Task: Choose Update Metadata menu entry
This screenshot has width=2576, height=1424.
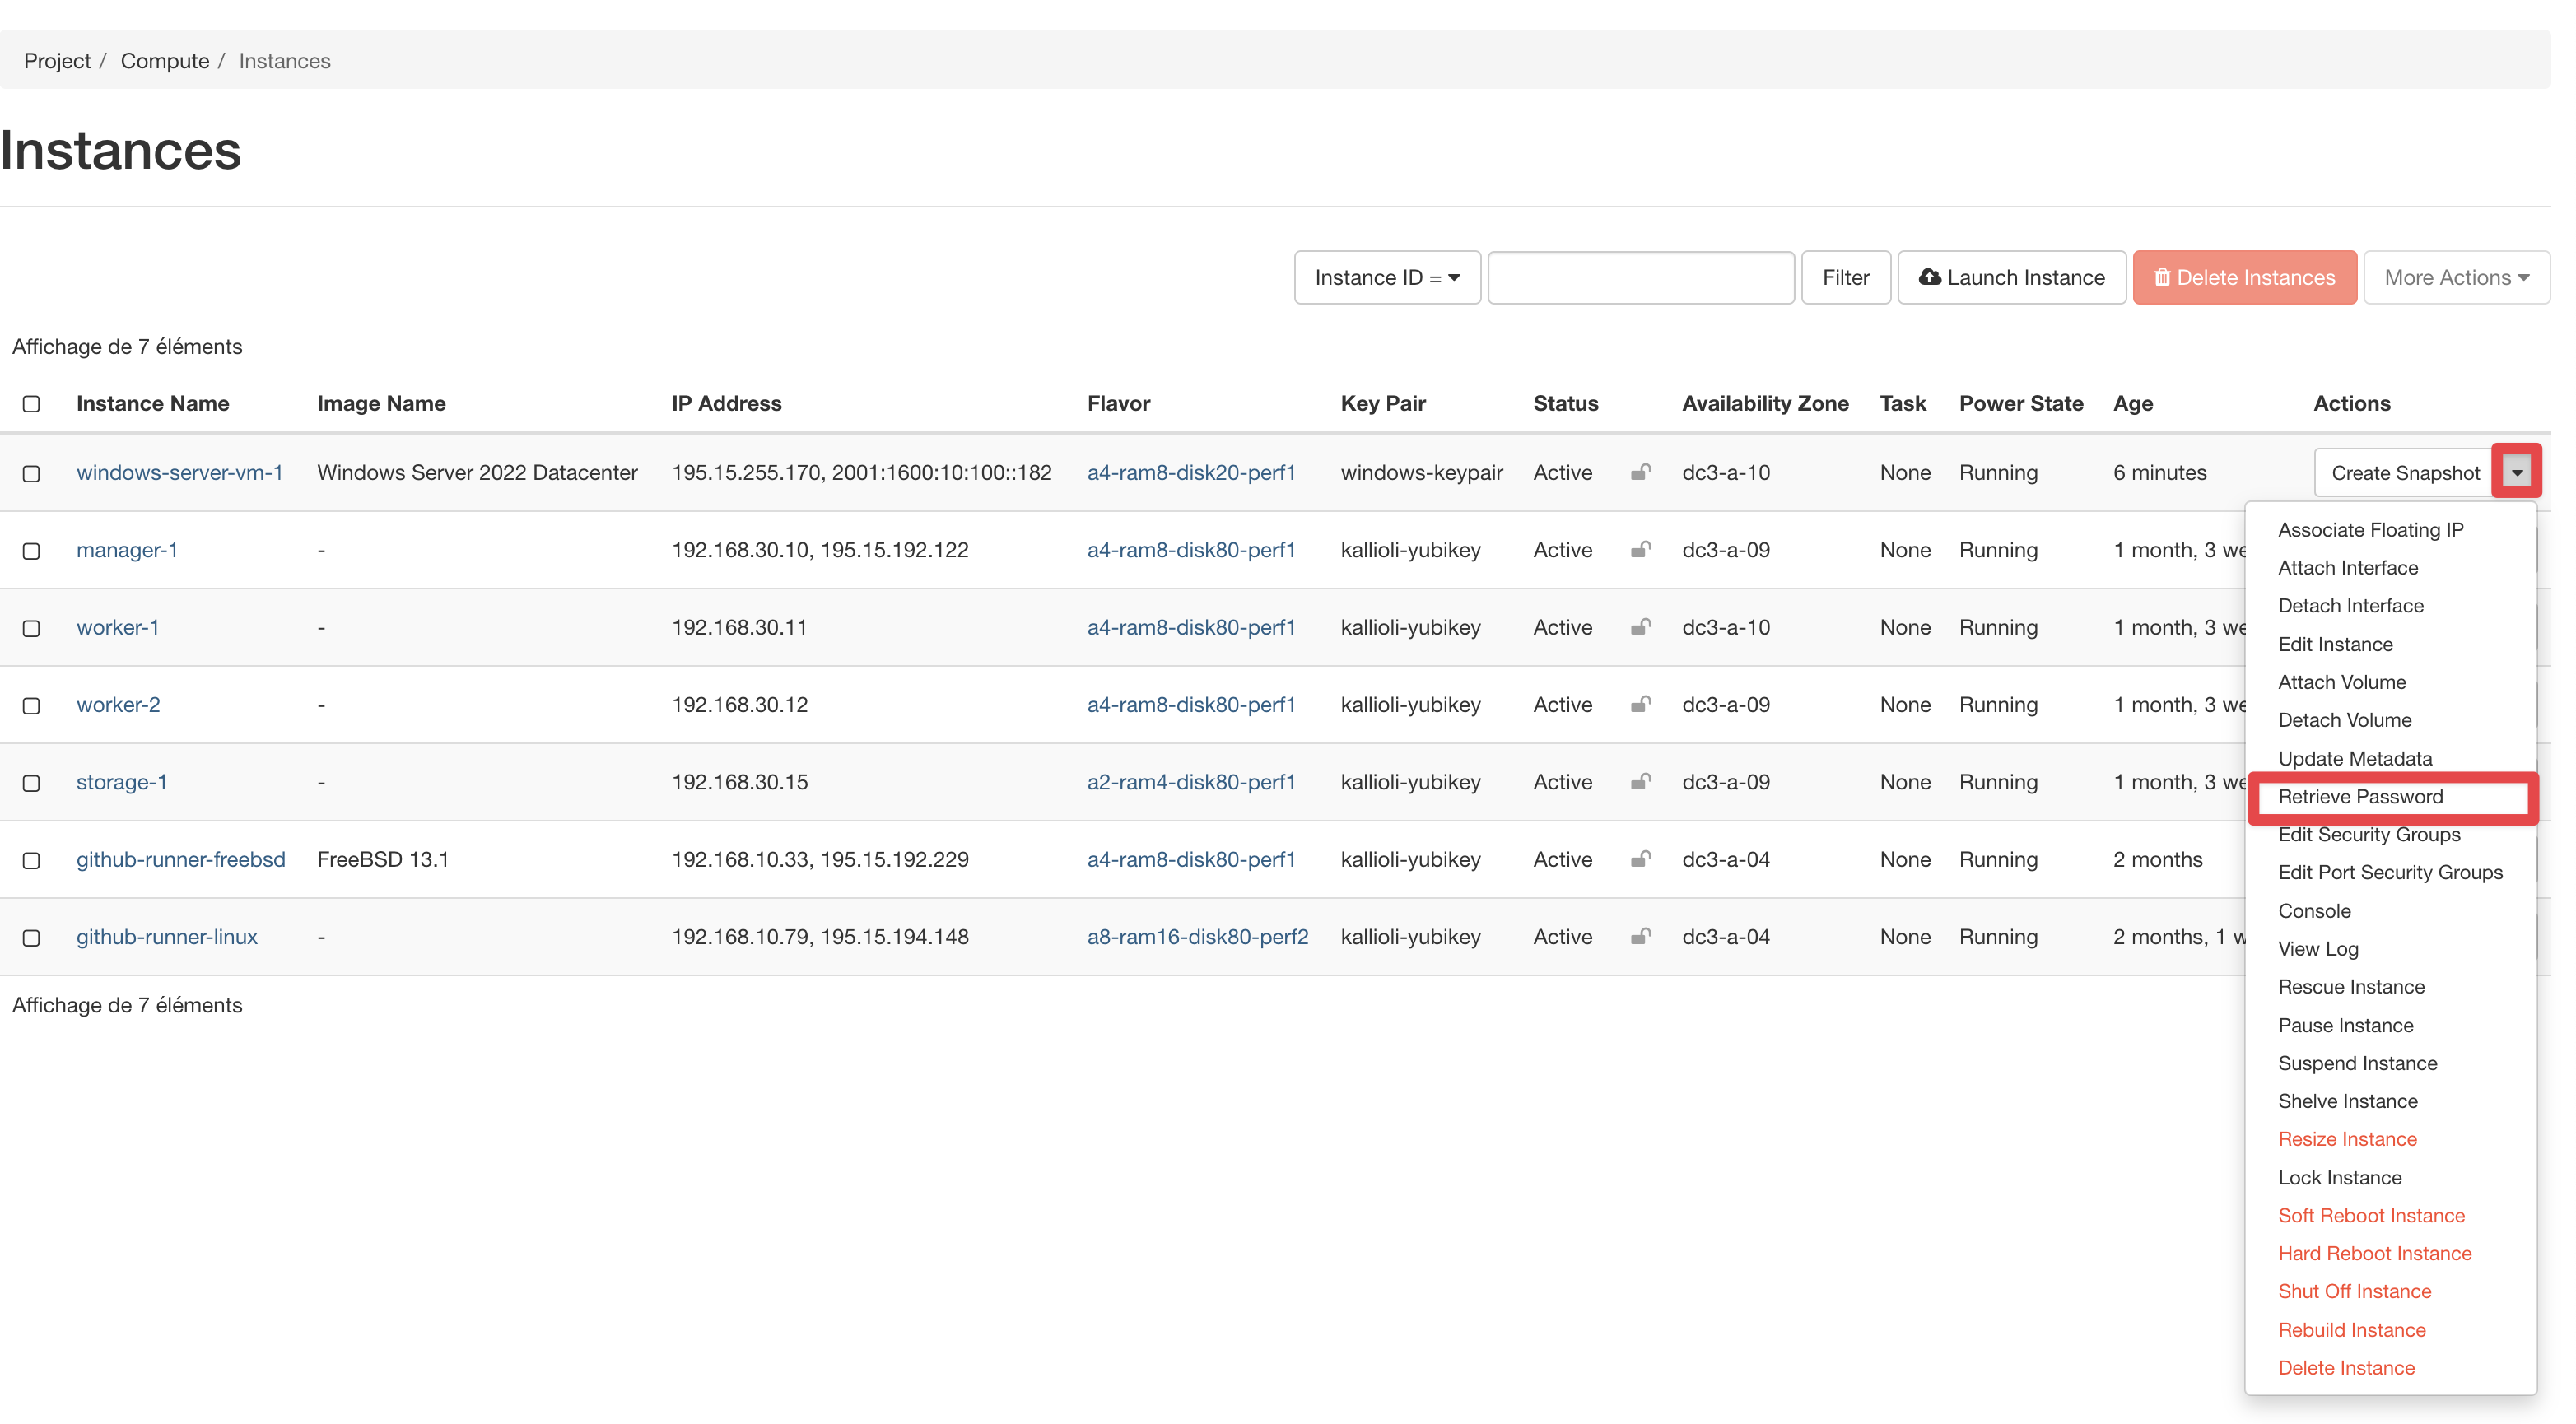Action: coord(2354,758)
